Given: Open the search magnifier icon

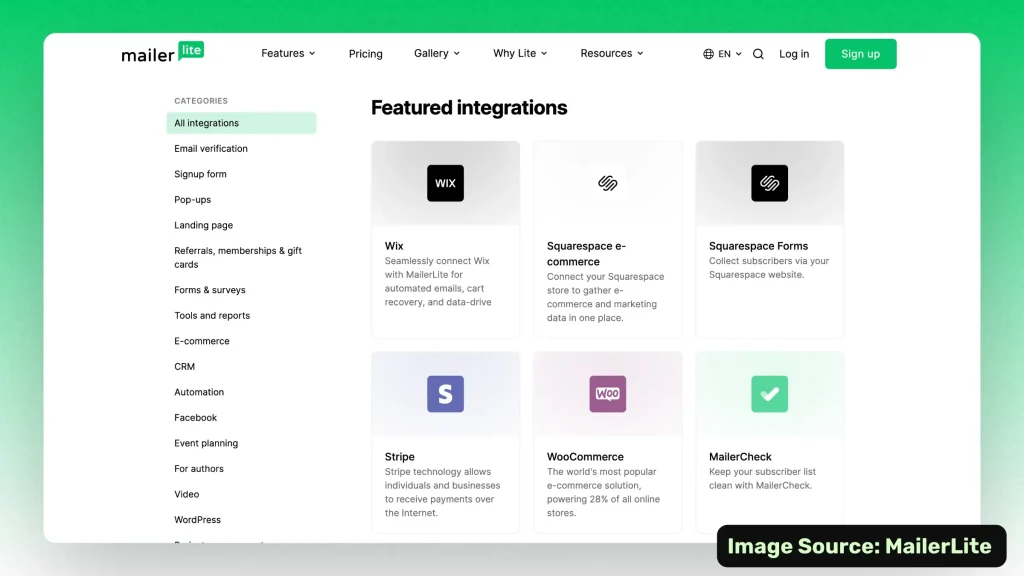Looking at the screenshot, I should click(x=758, y=54).
